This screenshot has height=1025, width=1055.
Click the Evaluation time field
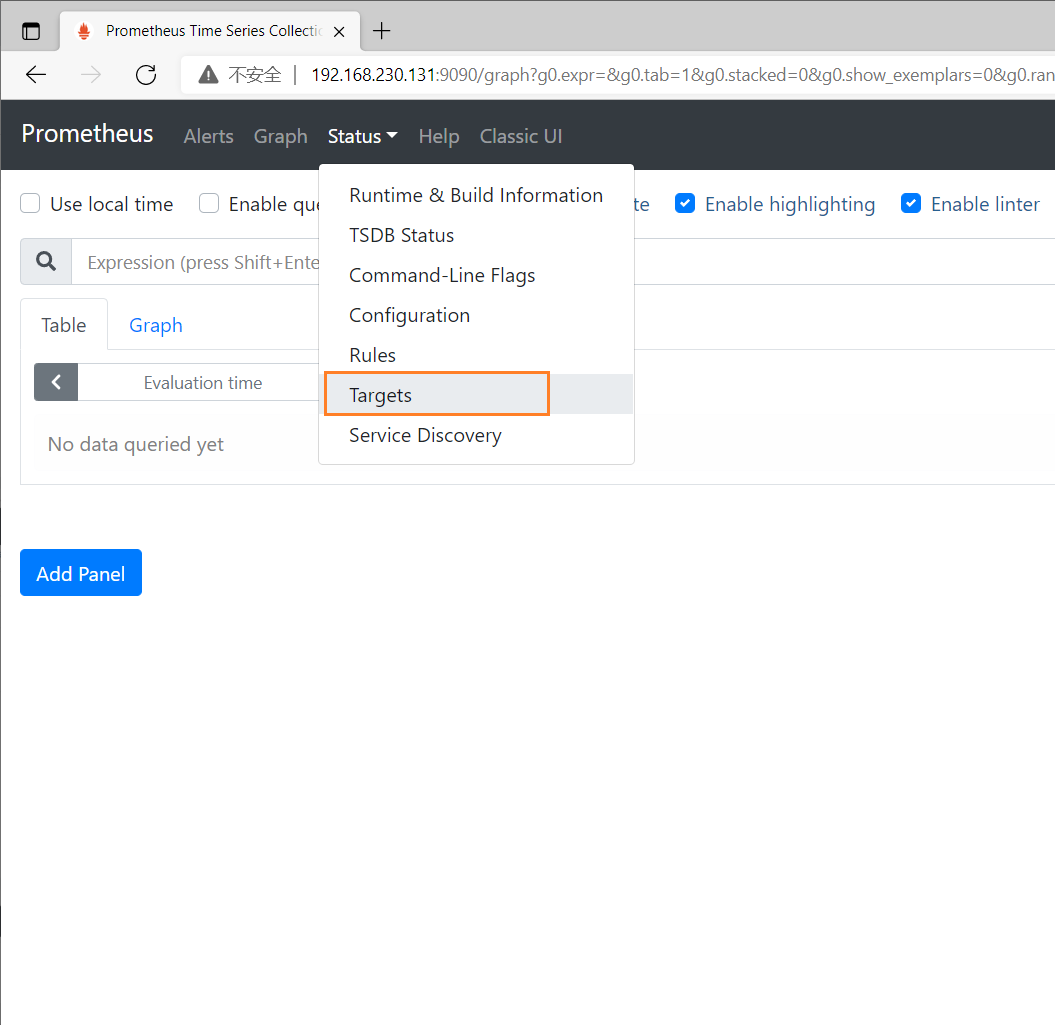(x=199, y=382)
